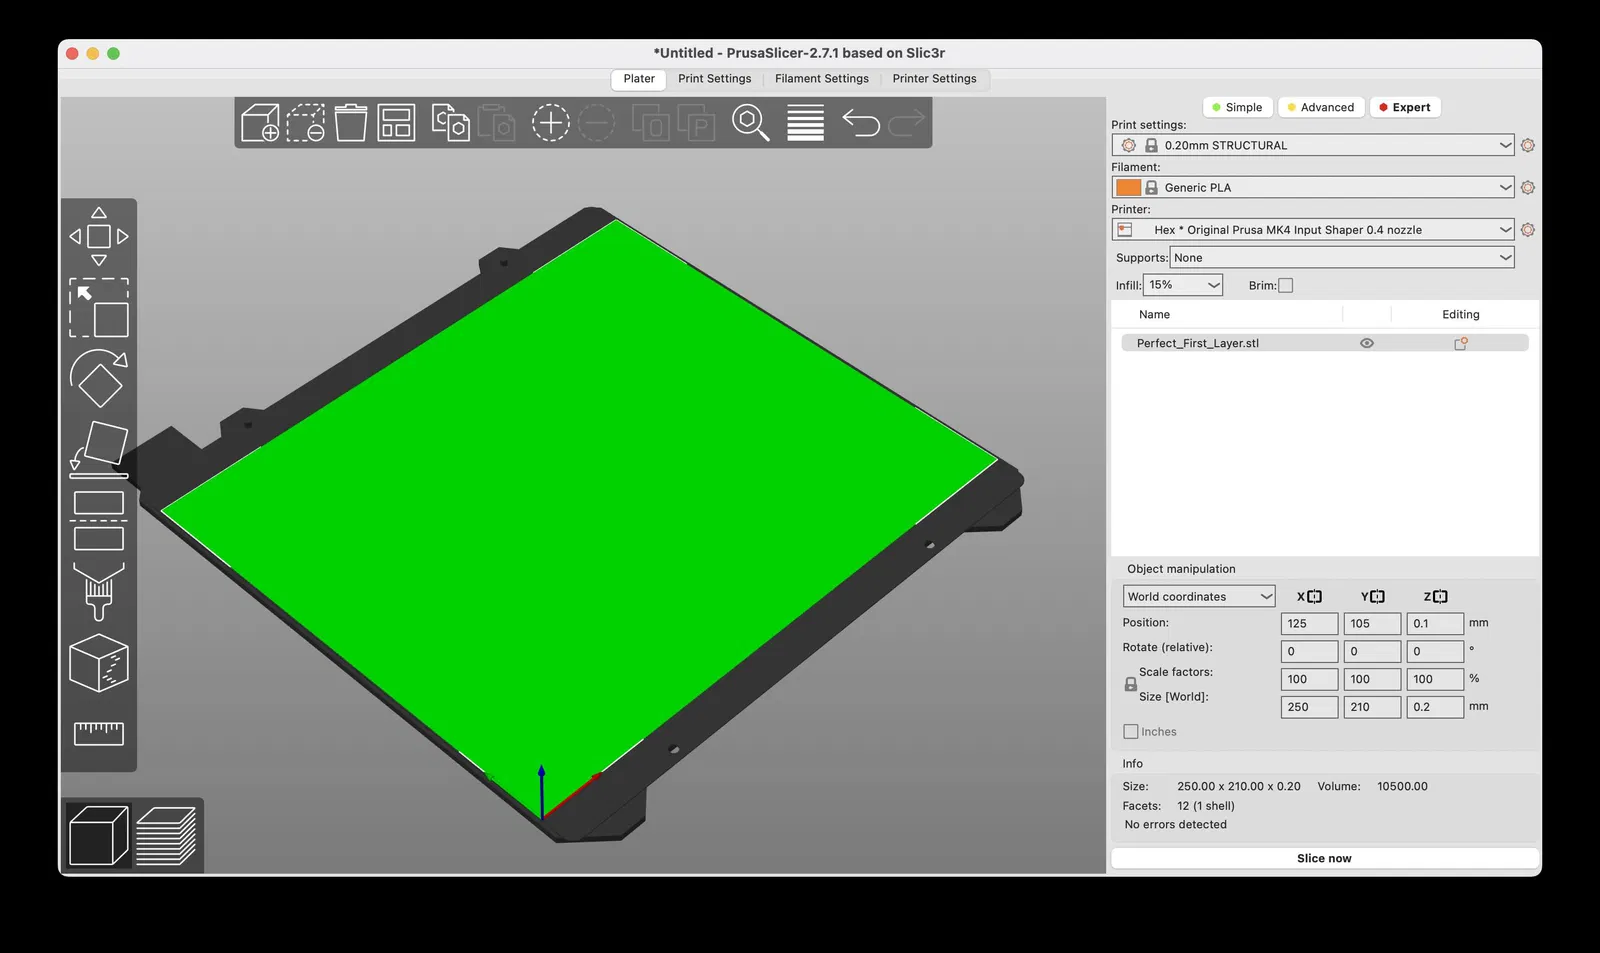Open printer settings gear icon
Viewport: 1600px width, 953px height.
[1527, 229]
